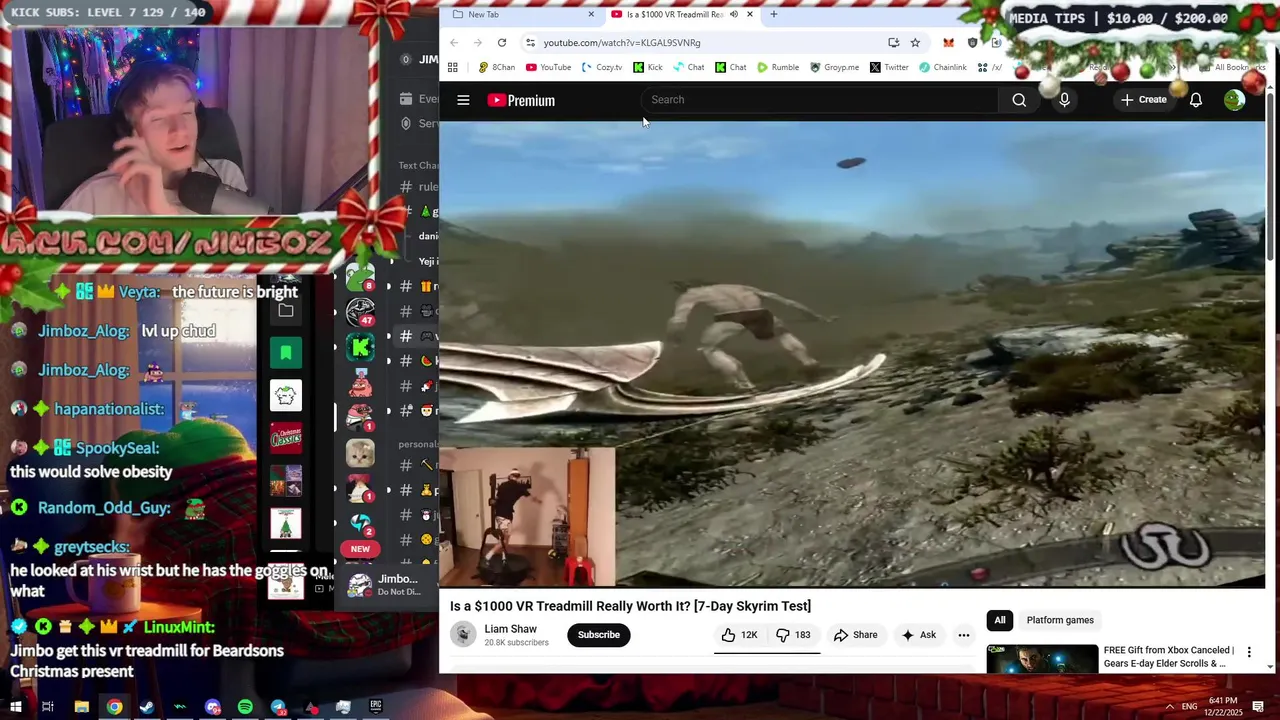This screenshot has height=720, width=1280.
Task: Open Task View on taskbar
Action: (x=48, y=707)
